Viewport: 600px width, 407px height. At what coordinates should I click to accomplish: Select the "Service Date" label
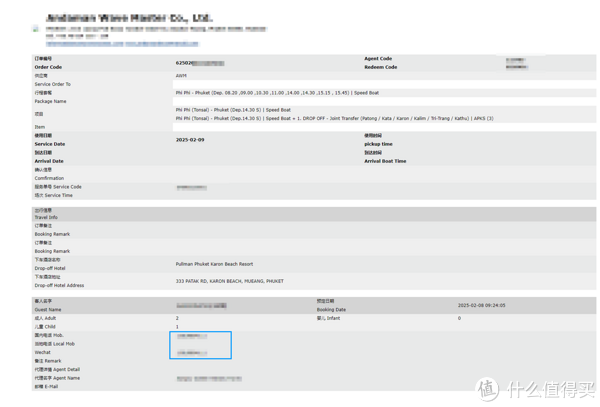[50, 144]
